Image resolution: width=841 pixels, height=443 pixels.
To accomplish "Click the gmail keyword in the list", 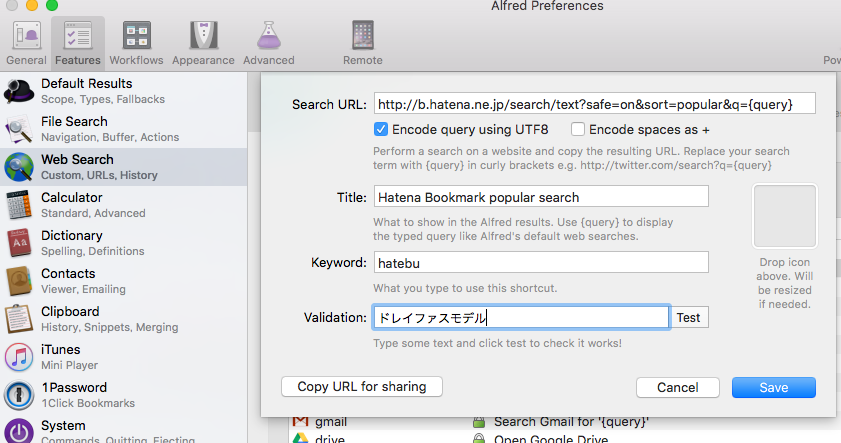I will pyautogui.click(x=331, y=422).
